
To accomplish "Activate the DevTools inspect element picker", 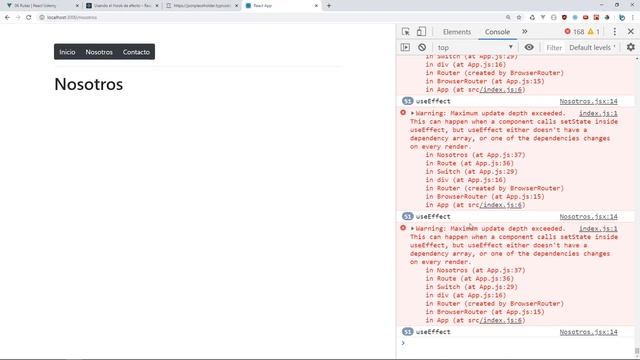I will [405, 31].
